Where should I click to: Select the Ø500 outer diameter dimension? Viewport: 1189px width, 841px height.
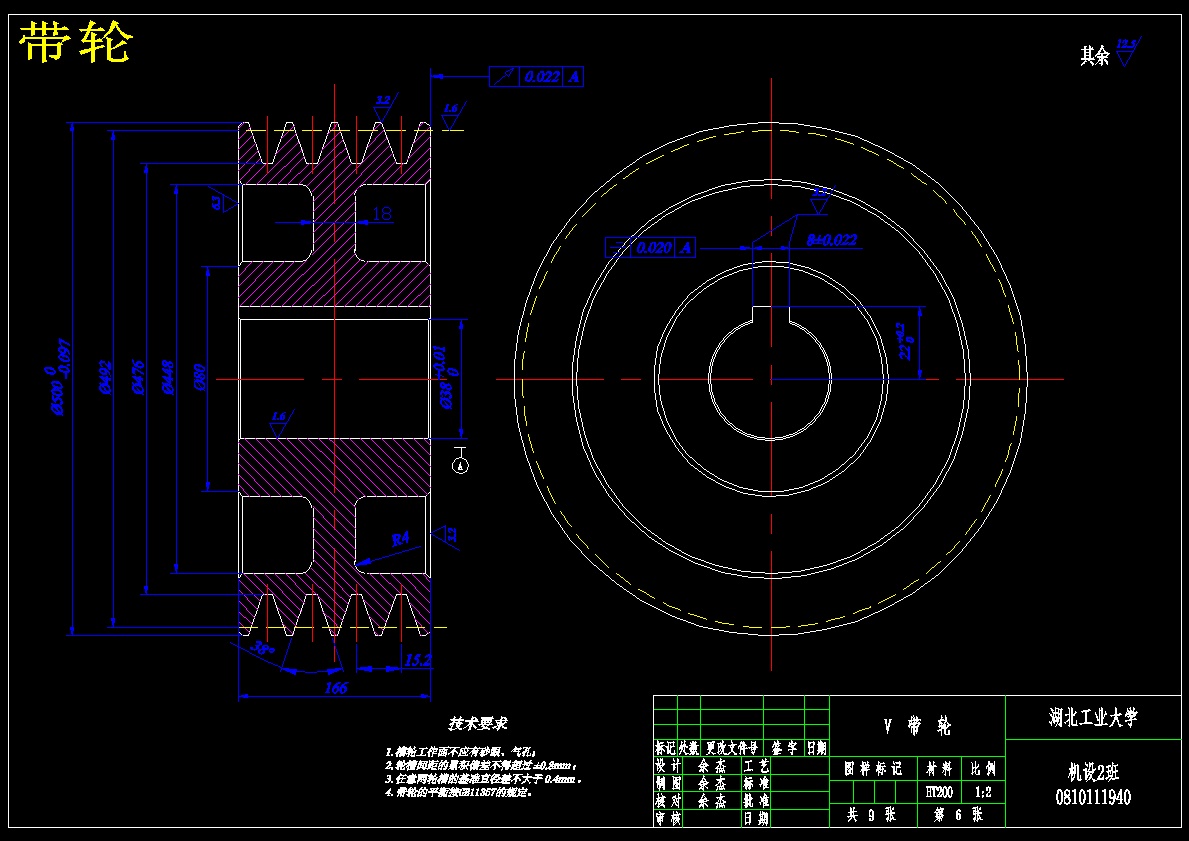(x=60, y=378)
